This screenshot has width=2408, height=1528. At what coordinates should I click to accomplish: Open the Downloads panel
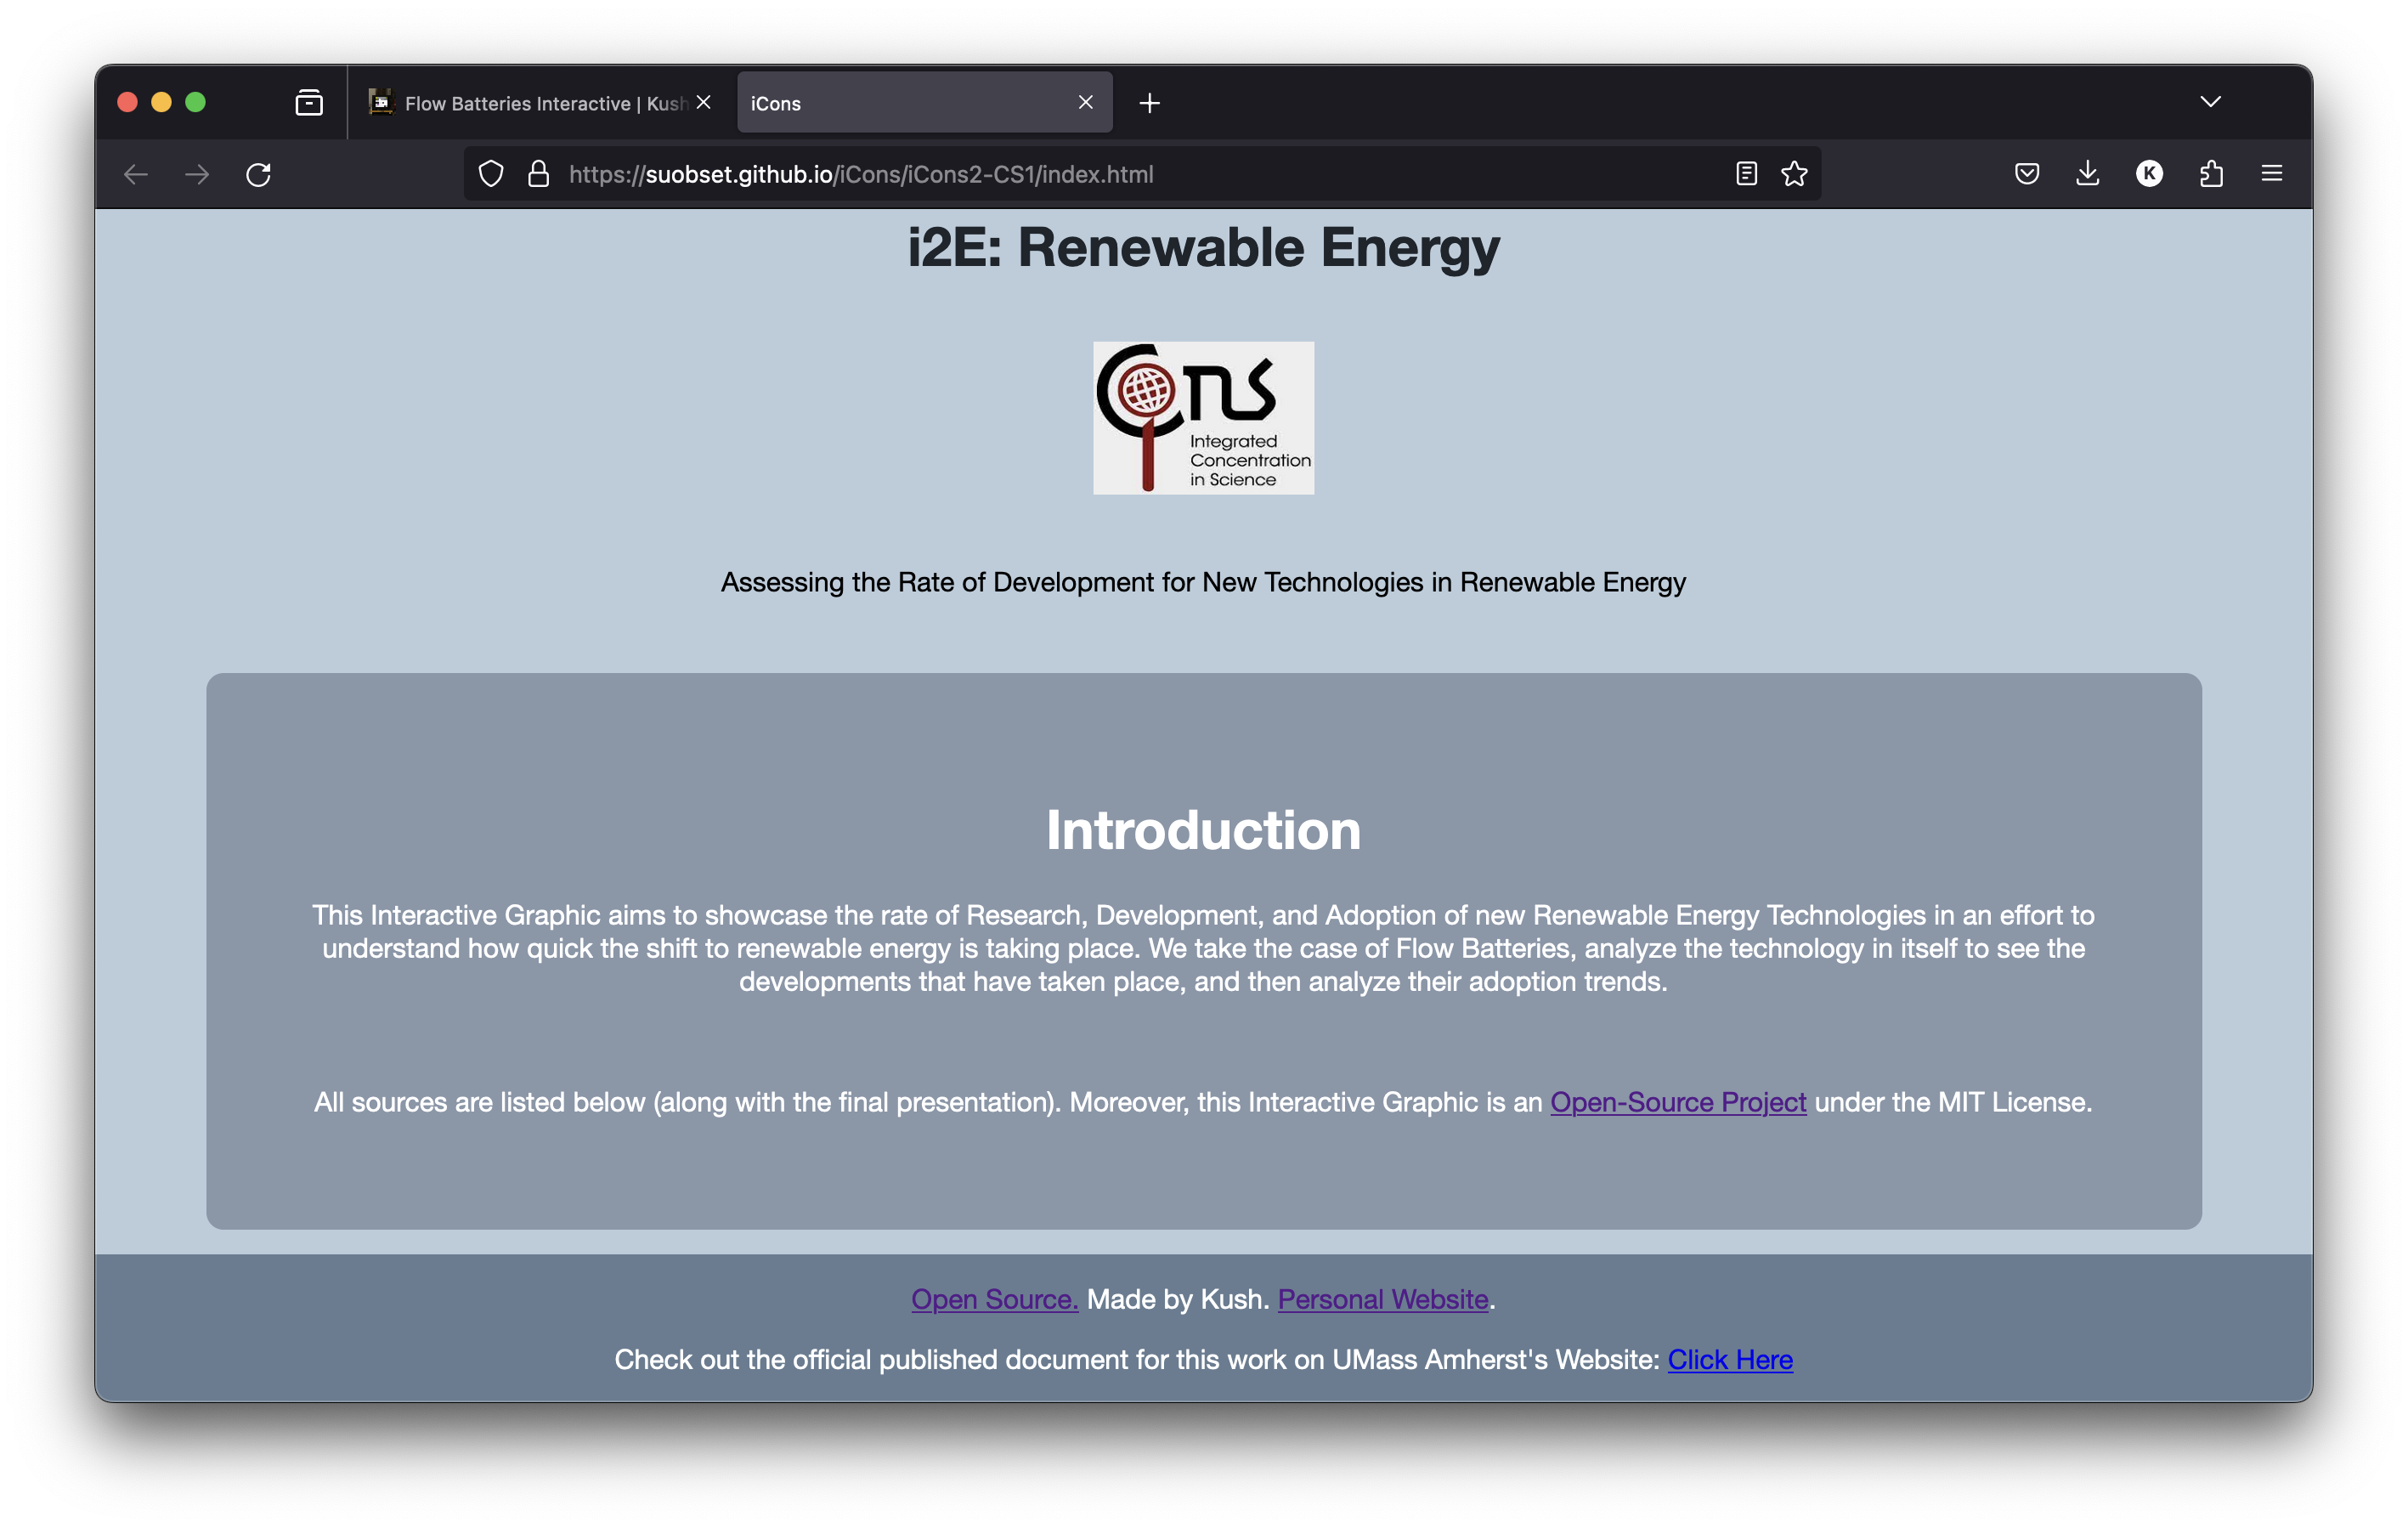tap(2088, 174)
